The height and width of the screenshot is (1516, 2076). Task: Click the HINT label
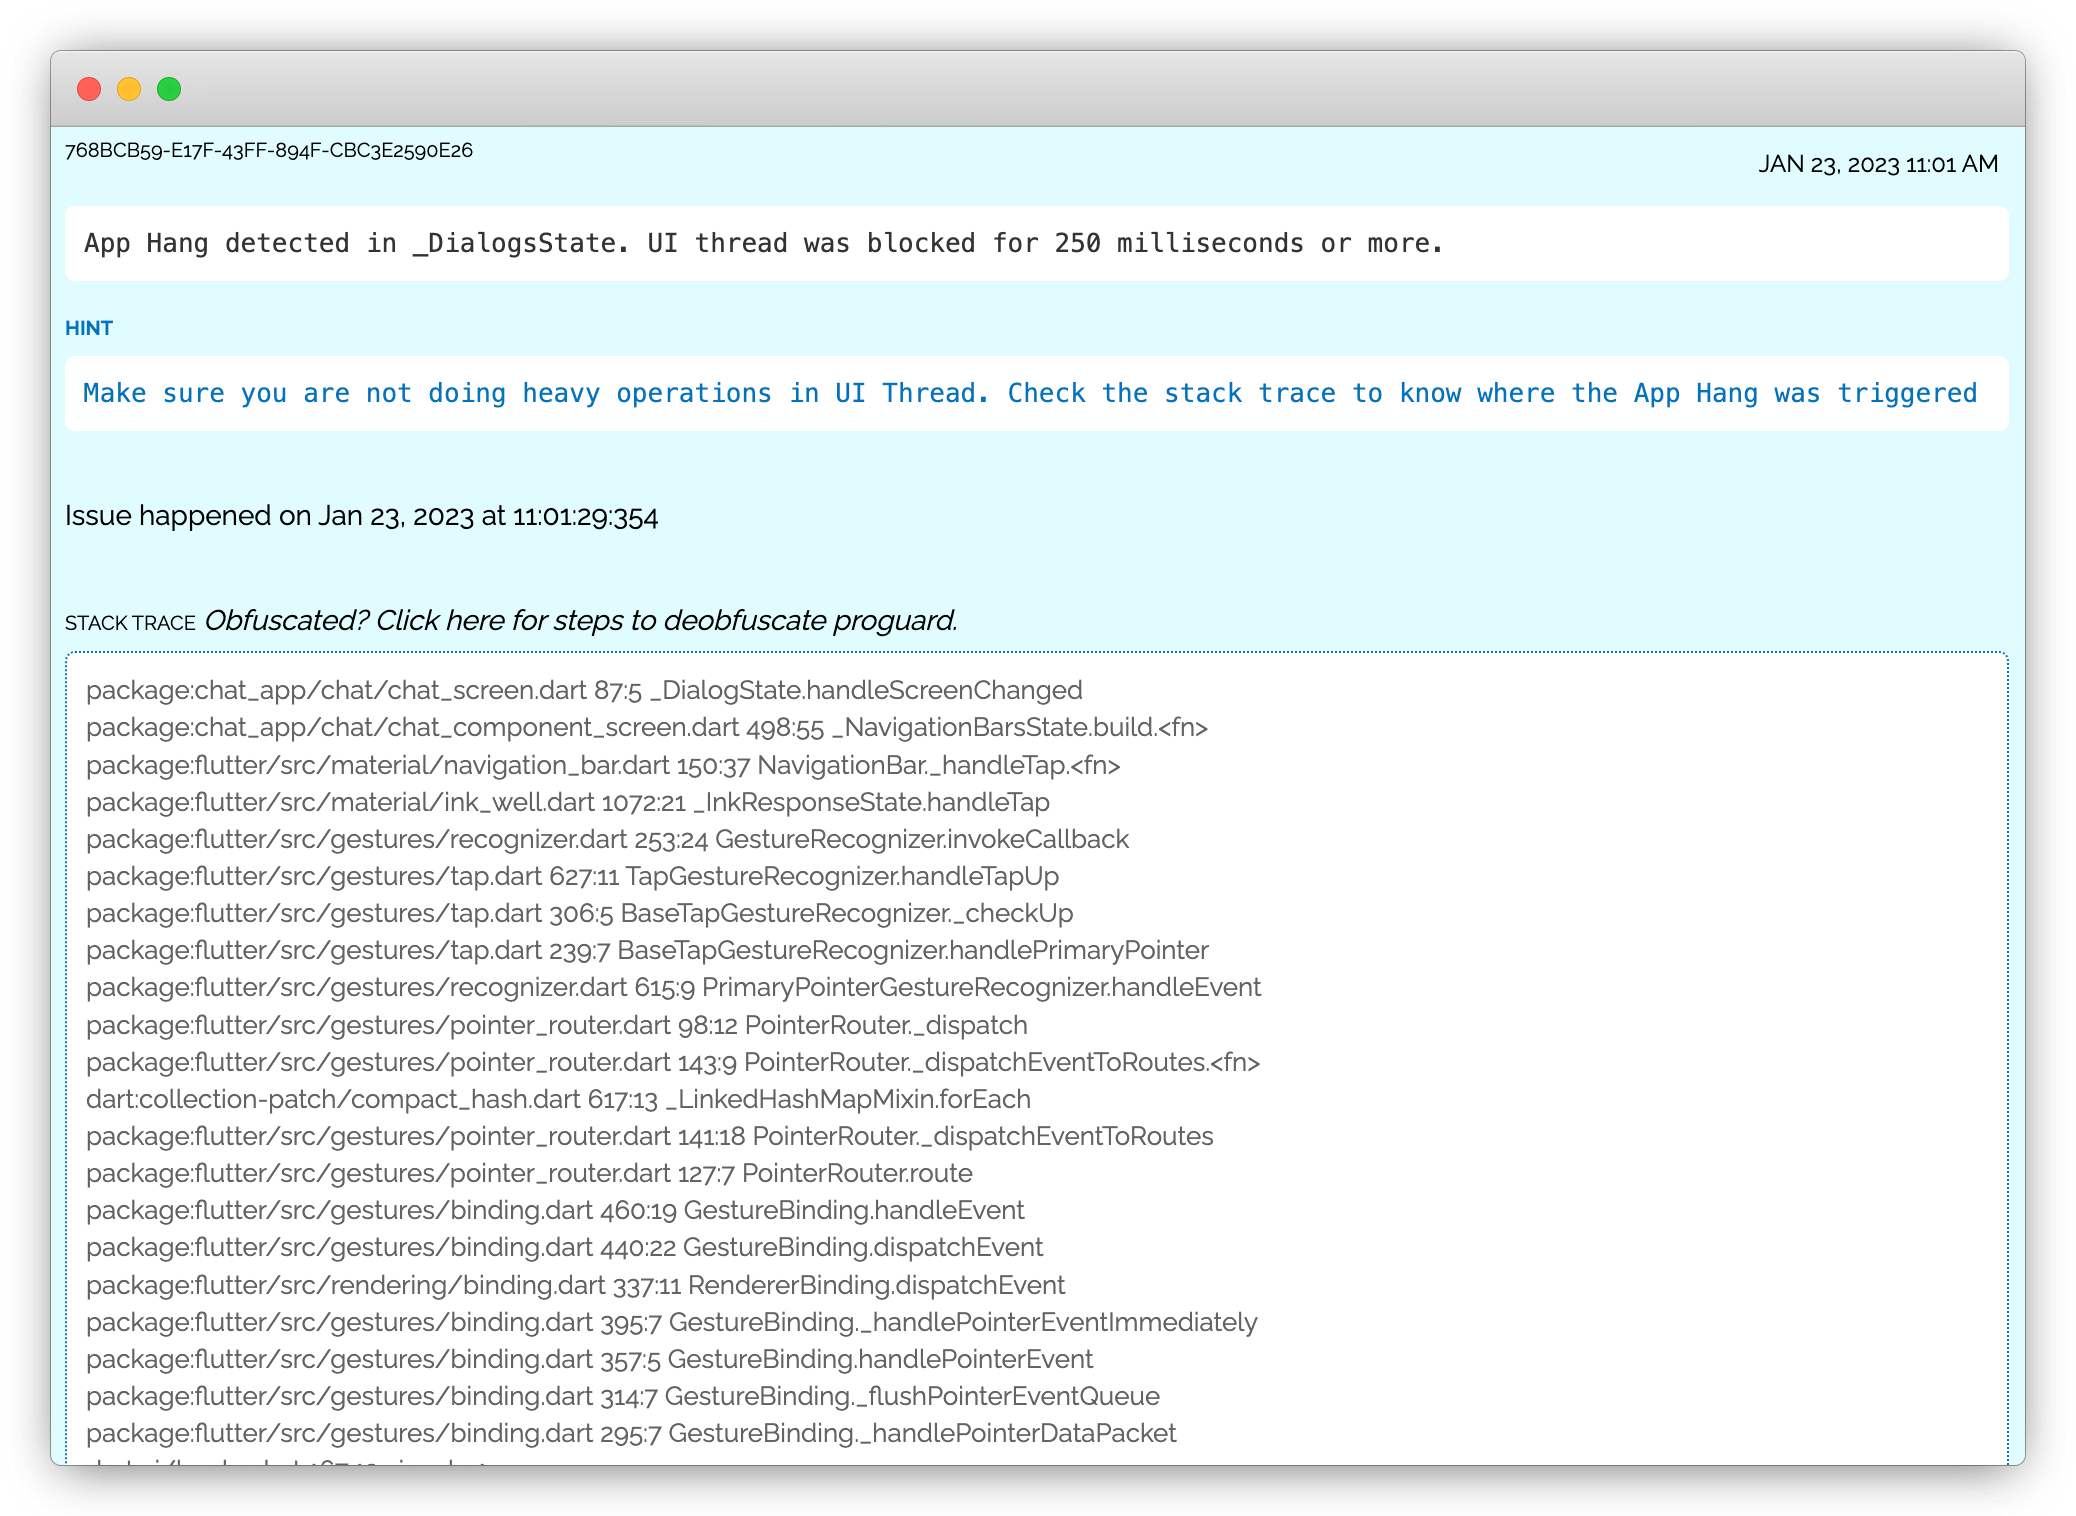pyautogui.click(x=89, y=328)
